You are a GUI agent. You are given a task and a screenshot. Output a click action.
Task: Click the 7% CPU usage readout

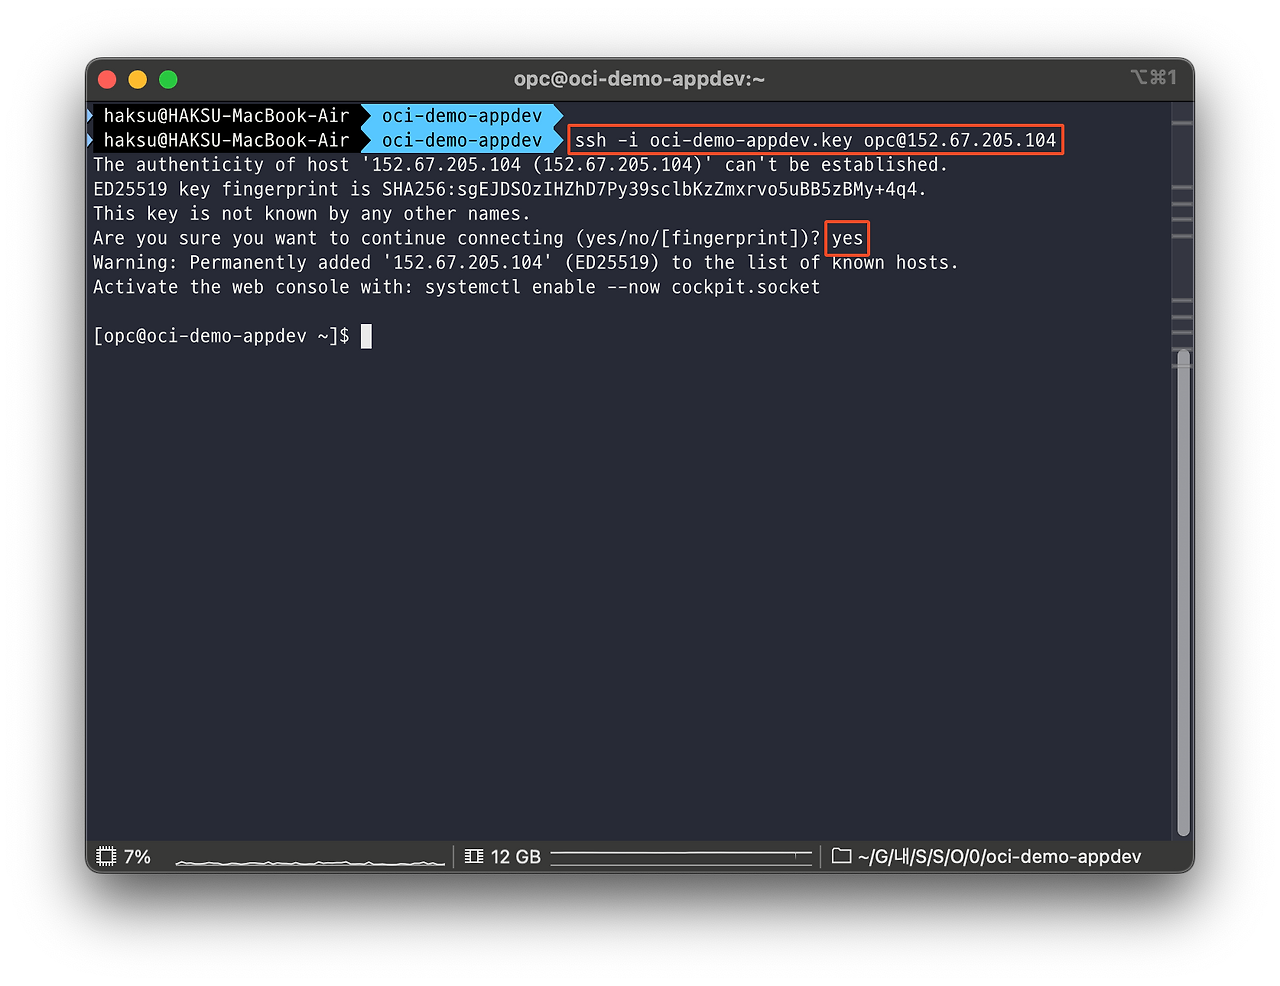[x=137, y=857]
